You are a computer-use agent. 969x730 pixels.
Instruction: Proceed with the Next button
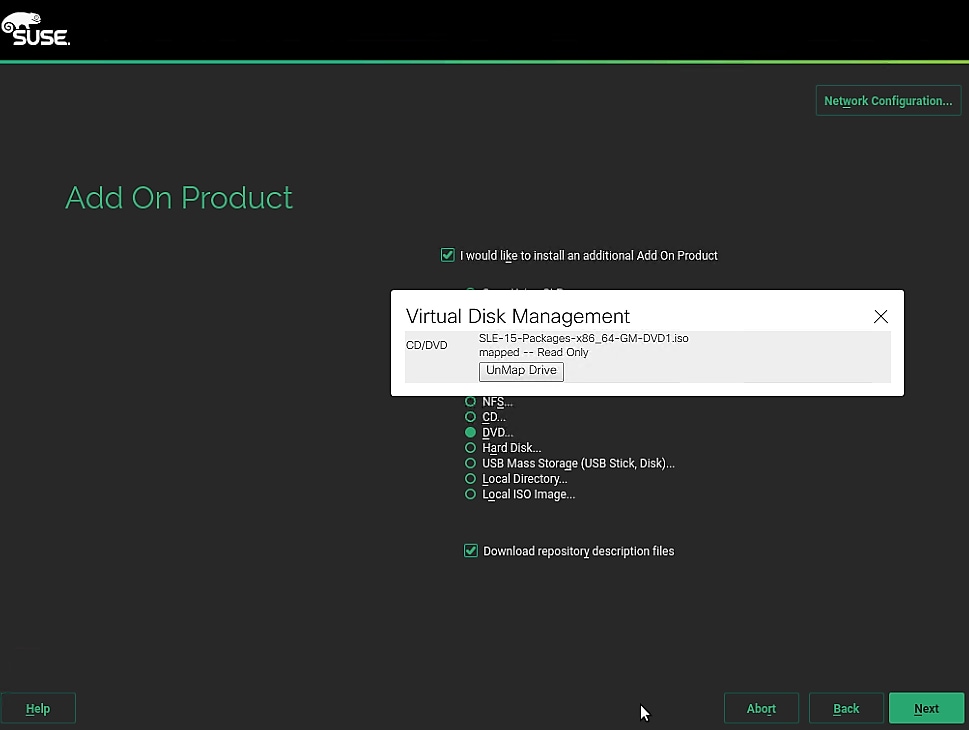tap(926, 708)
